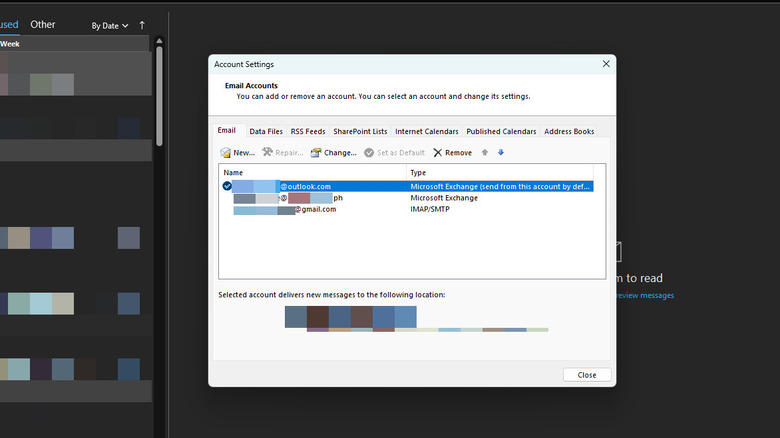Viewport: 780px width, 438px height.
Task: Open the By Date sort dropdown
Action: (x=109, y=25)
